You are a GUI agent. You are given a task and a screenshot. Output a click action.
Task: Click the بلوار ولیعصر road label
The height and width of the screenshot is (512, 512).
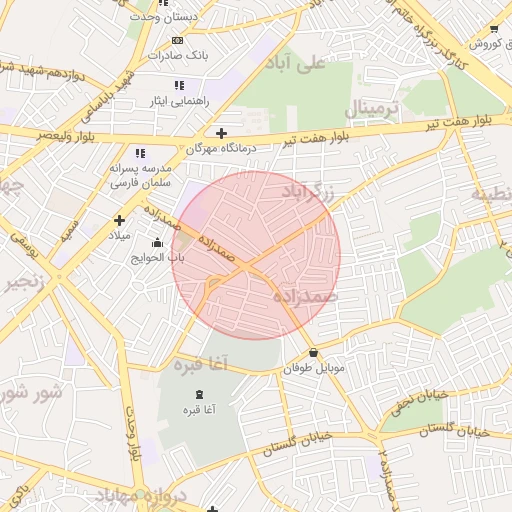pos(66,136)
